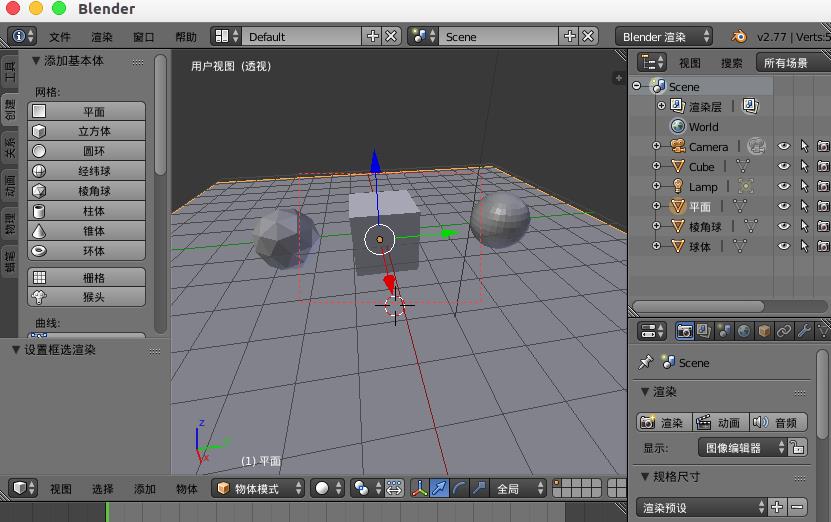Screen dimensions: 831x522
Task: Add a 猴头 monkey mesh
Action: pyautogui.click(x=94, y=297)
